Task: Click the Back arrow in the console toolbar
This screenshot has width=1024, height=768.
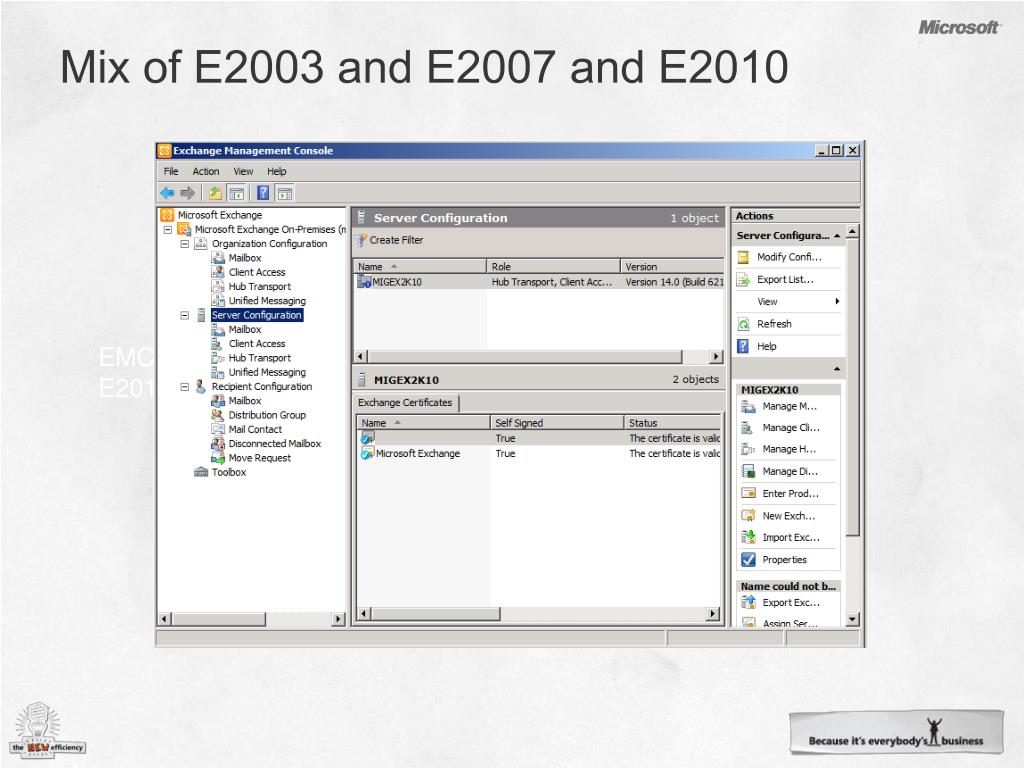Action: click(x=167, y=193)
